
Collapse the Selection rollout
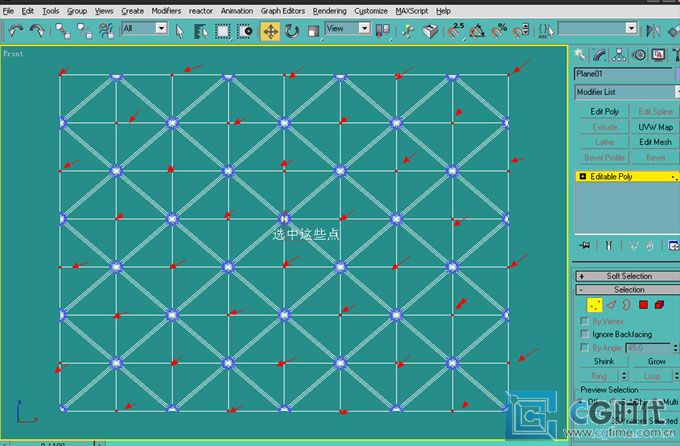point(628,289)
